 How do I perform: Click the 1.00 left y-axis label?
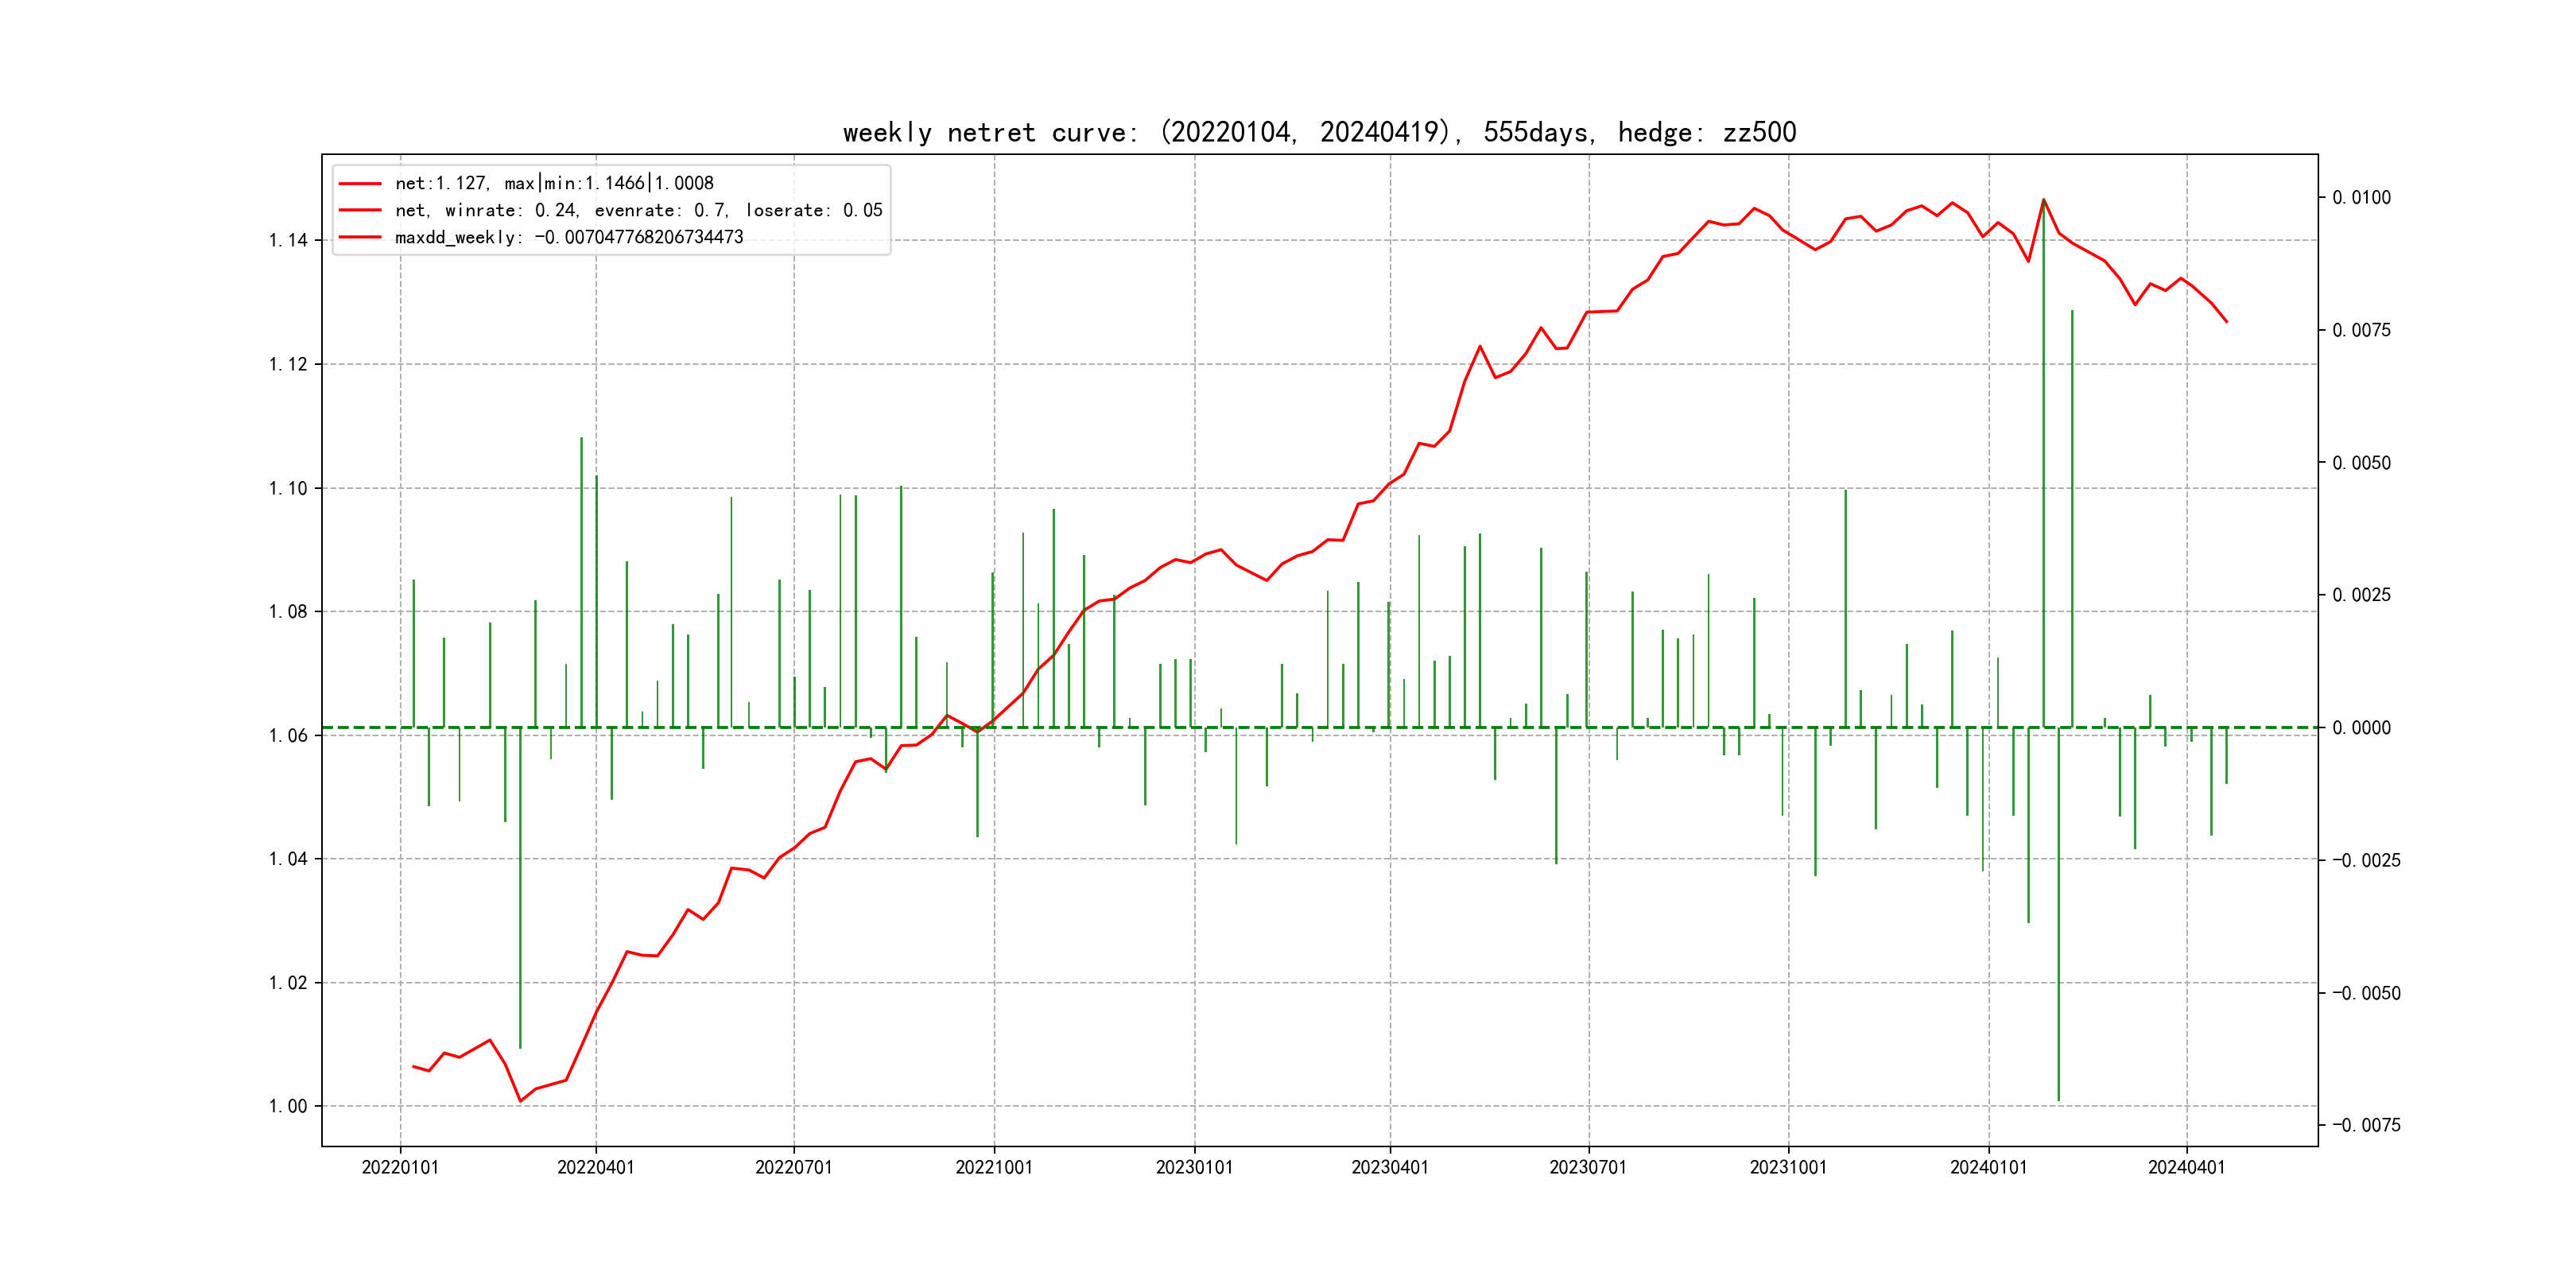[288, 1106]
